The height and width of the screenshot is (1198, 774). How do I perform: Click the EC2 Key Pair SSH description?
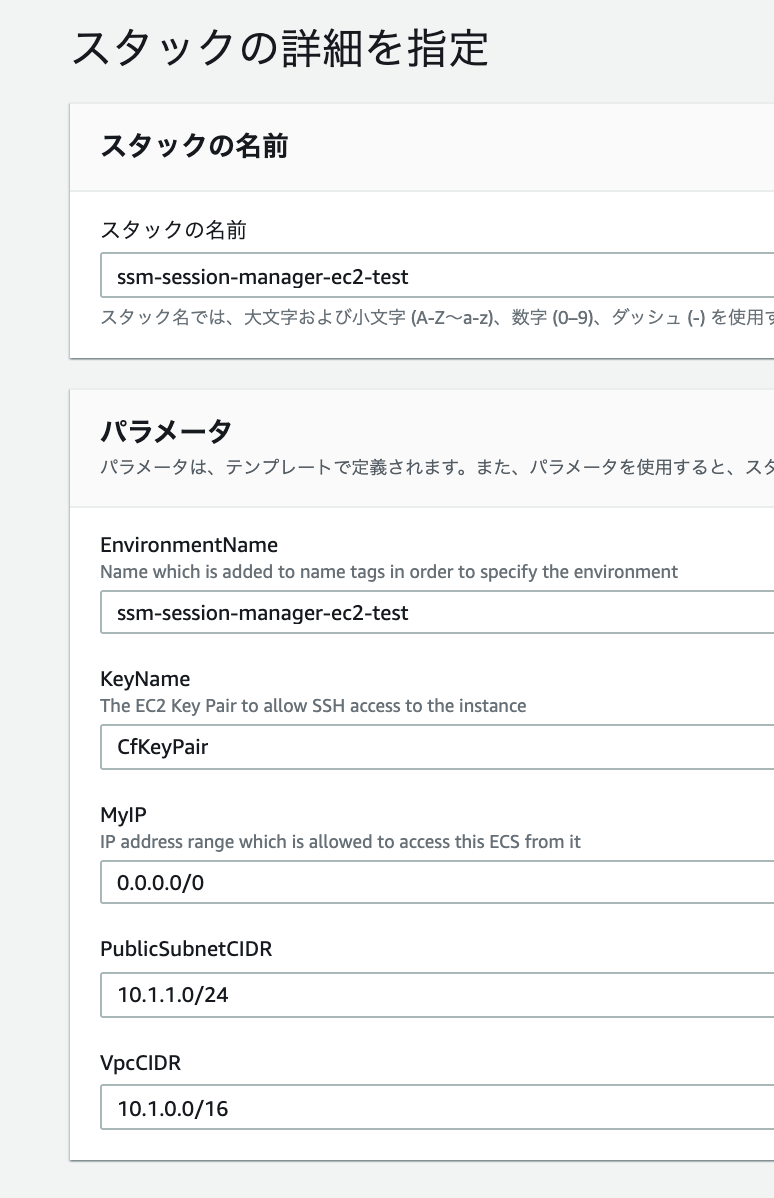[x=313, y=705]
